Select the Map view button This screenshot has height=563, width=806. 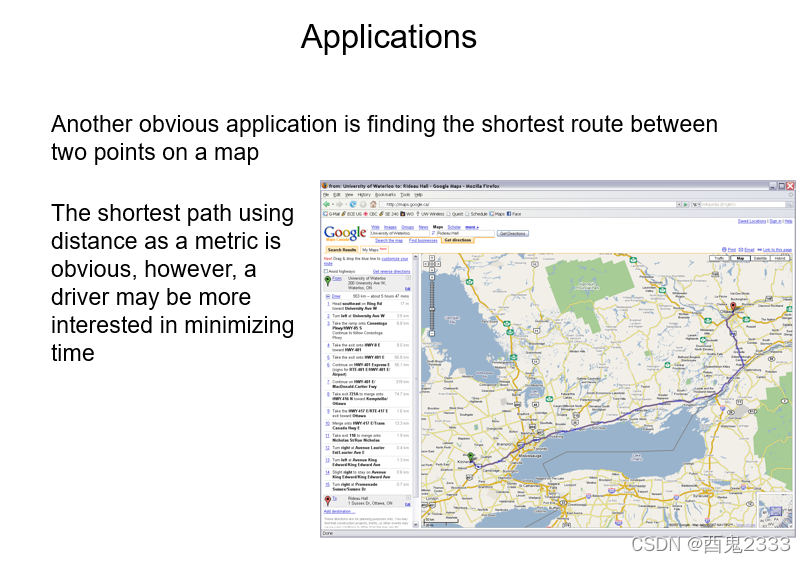740,258
